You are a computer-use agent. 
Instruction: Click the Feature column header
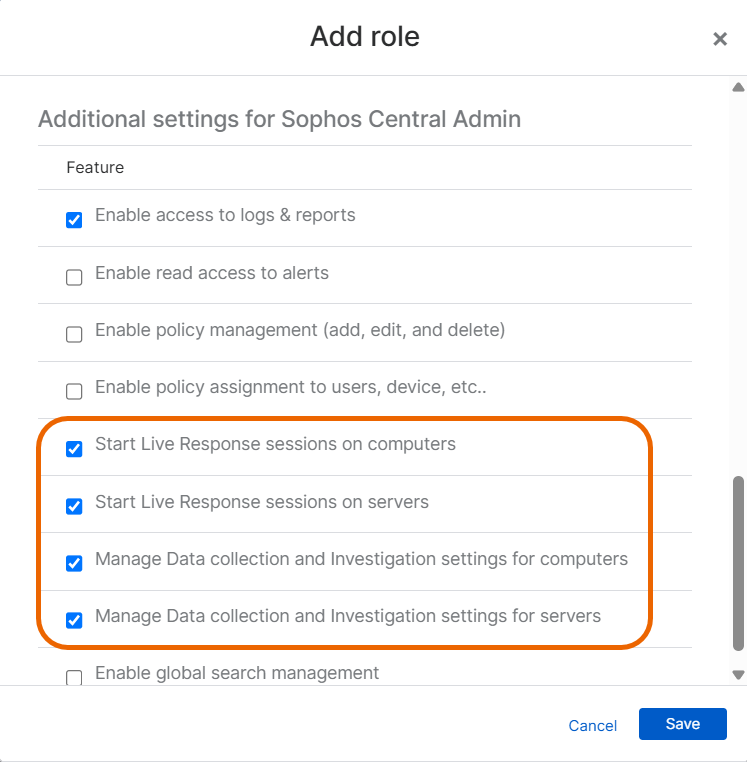[95, 167]
